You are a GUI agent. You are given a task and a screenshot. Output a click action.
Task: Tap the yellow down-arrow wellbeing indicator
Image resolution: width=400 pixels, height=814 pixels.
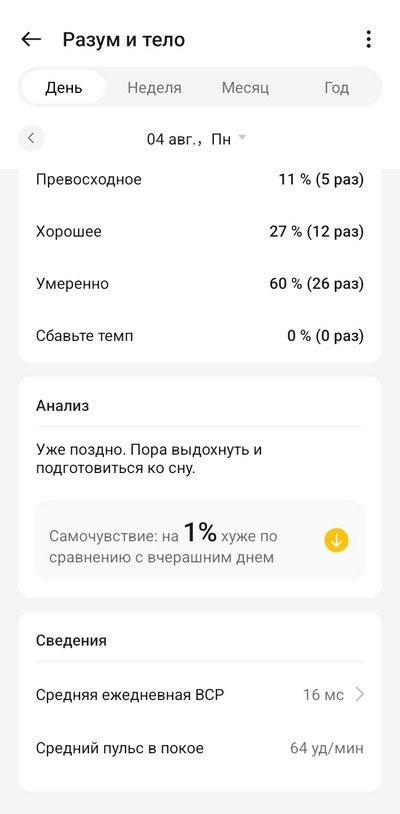pos(336,540)
